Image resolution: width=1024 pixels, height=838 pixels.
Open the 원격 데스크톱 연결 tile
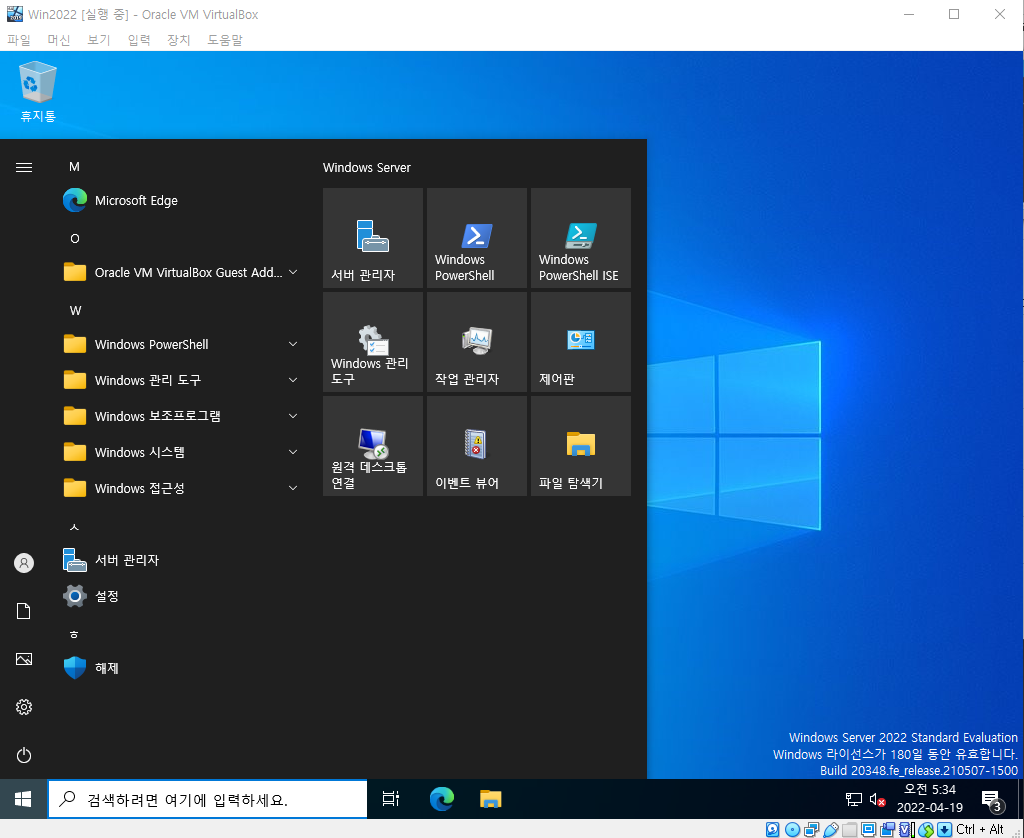(372, 445)
